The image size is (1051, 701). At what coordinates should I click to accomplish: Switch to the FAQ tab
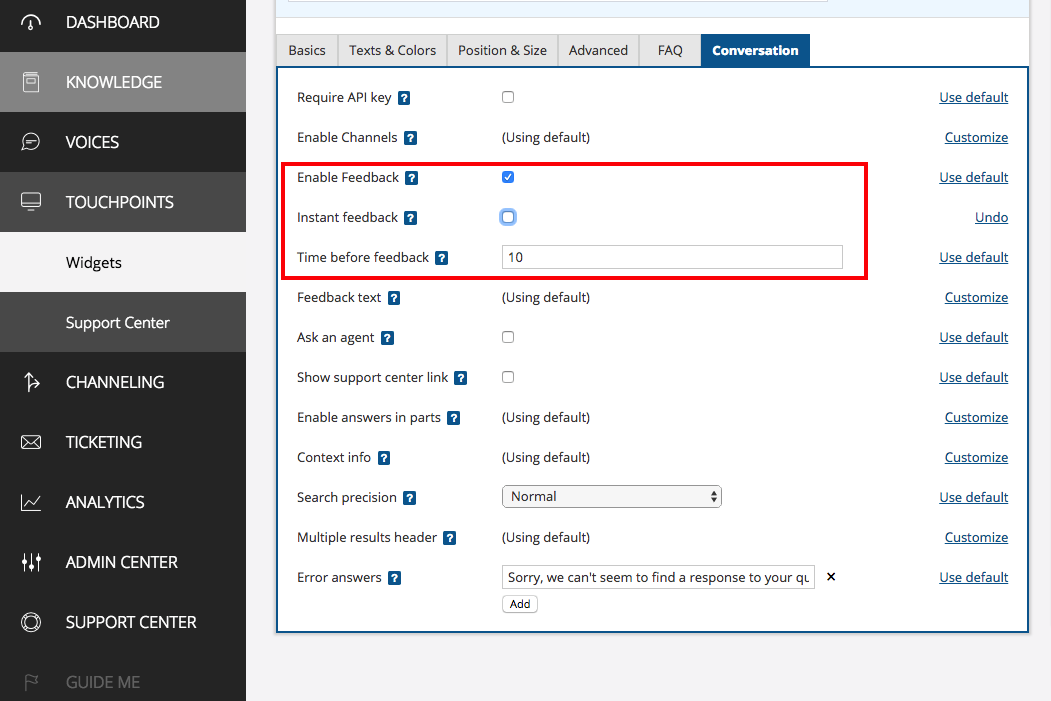[670, 50]
